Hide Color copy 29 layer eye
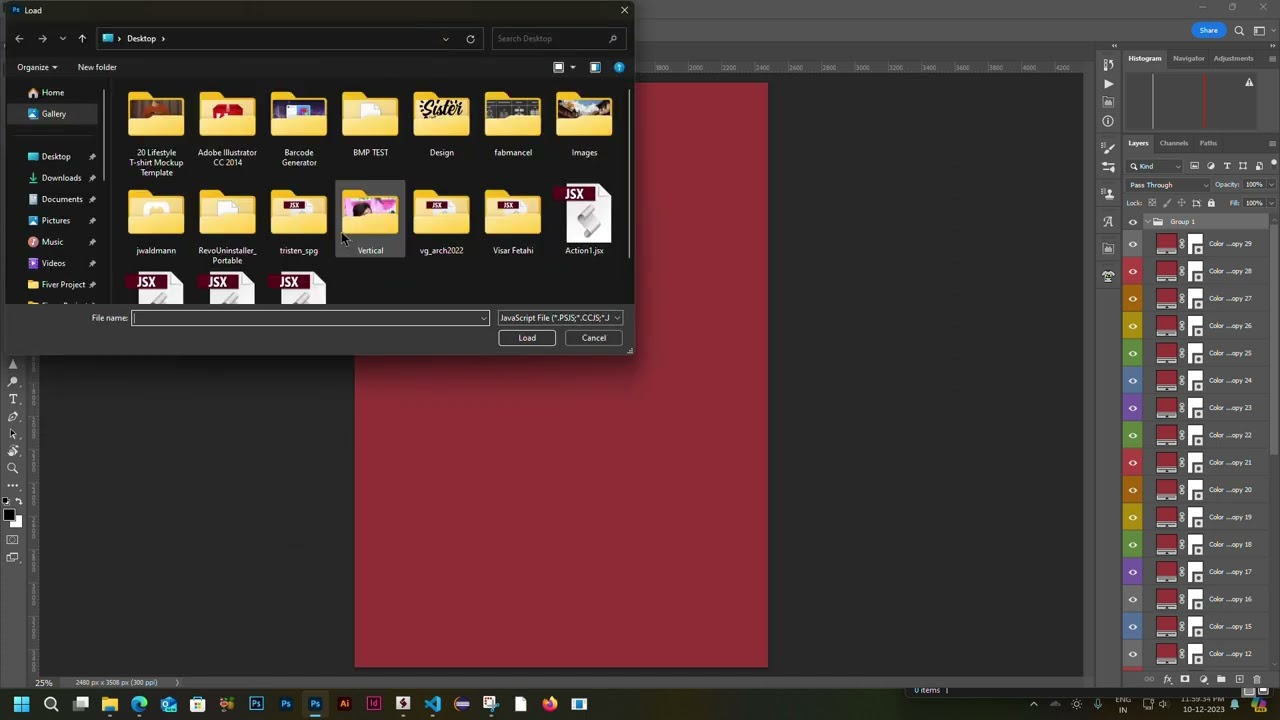Viewport: 1280px width, 720px height. pyautogui.click(x=1133, y=244)
